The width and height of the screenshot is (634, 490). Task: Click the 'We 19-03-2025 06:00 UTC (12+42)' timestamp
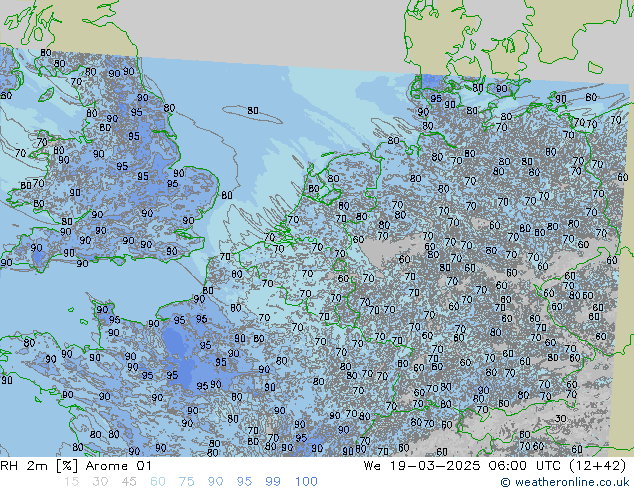pyautogui.click(x=495, y=466)
